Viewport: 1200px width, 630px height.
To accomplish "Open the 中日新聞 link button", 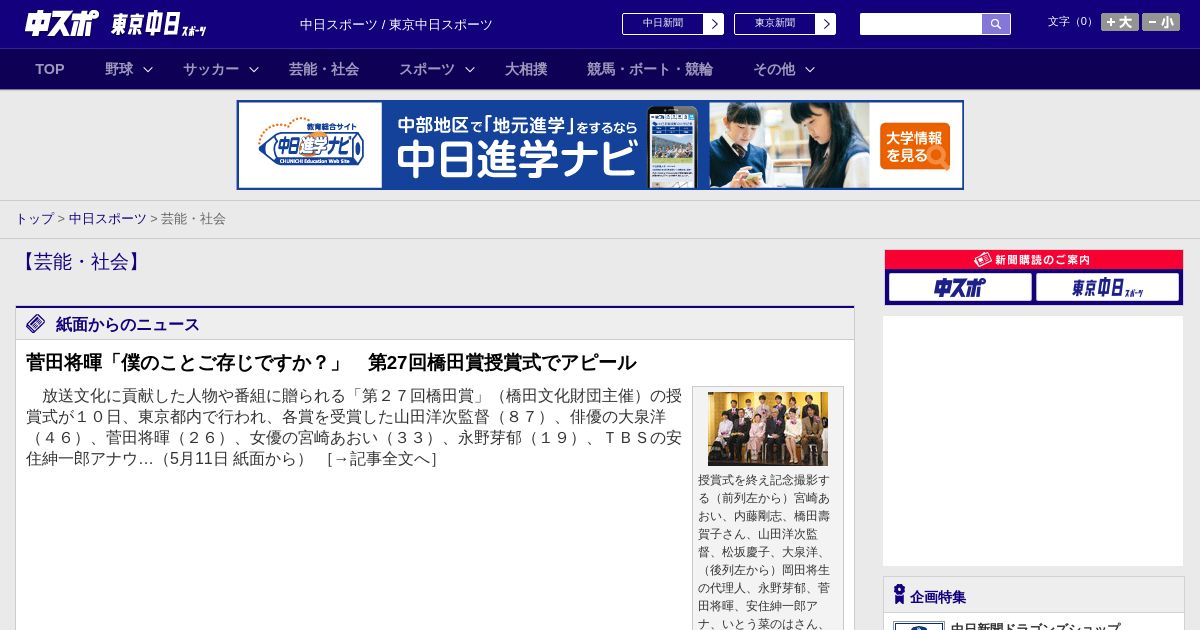I will click(x=663, y=24).
